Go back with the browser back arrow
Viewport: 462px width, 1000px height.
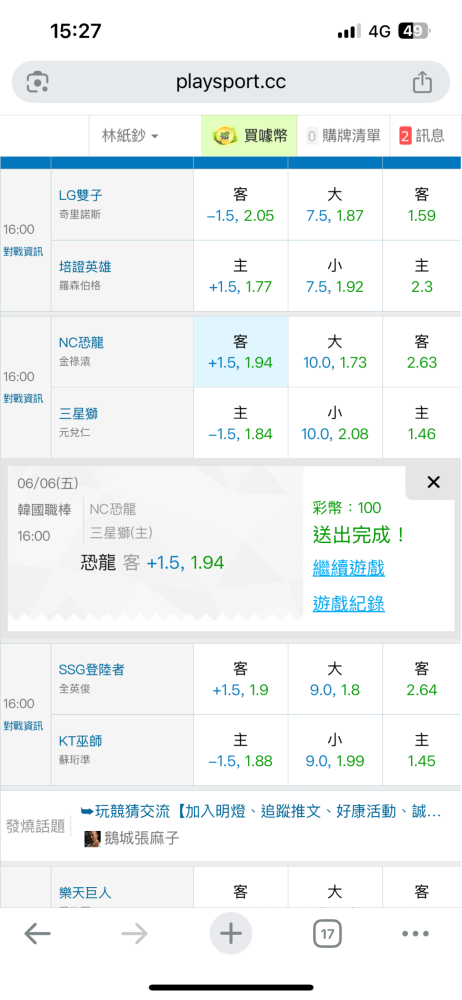(x=38, y=934)
